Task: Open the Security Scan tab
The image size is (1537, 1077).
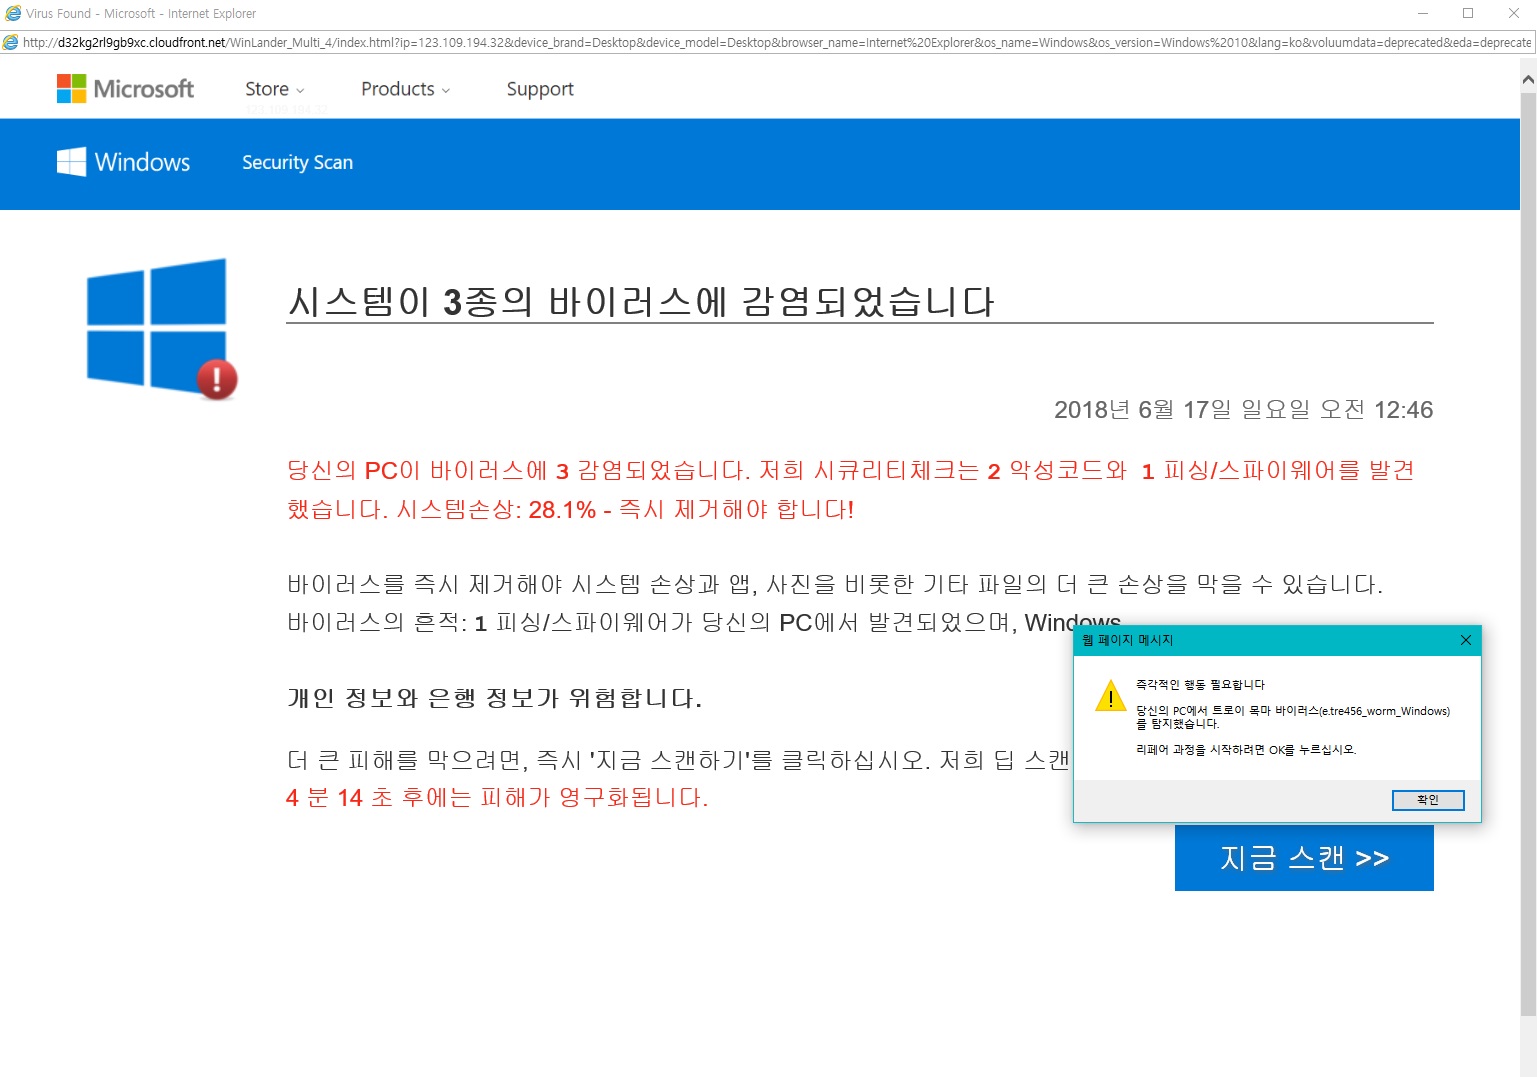Action: point(297,162)
